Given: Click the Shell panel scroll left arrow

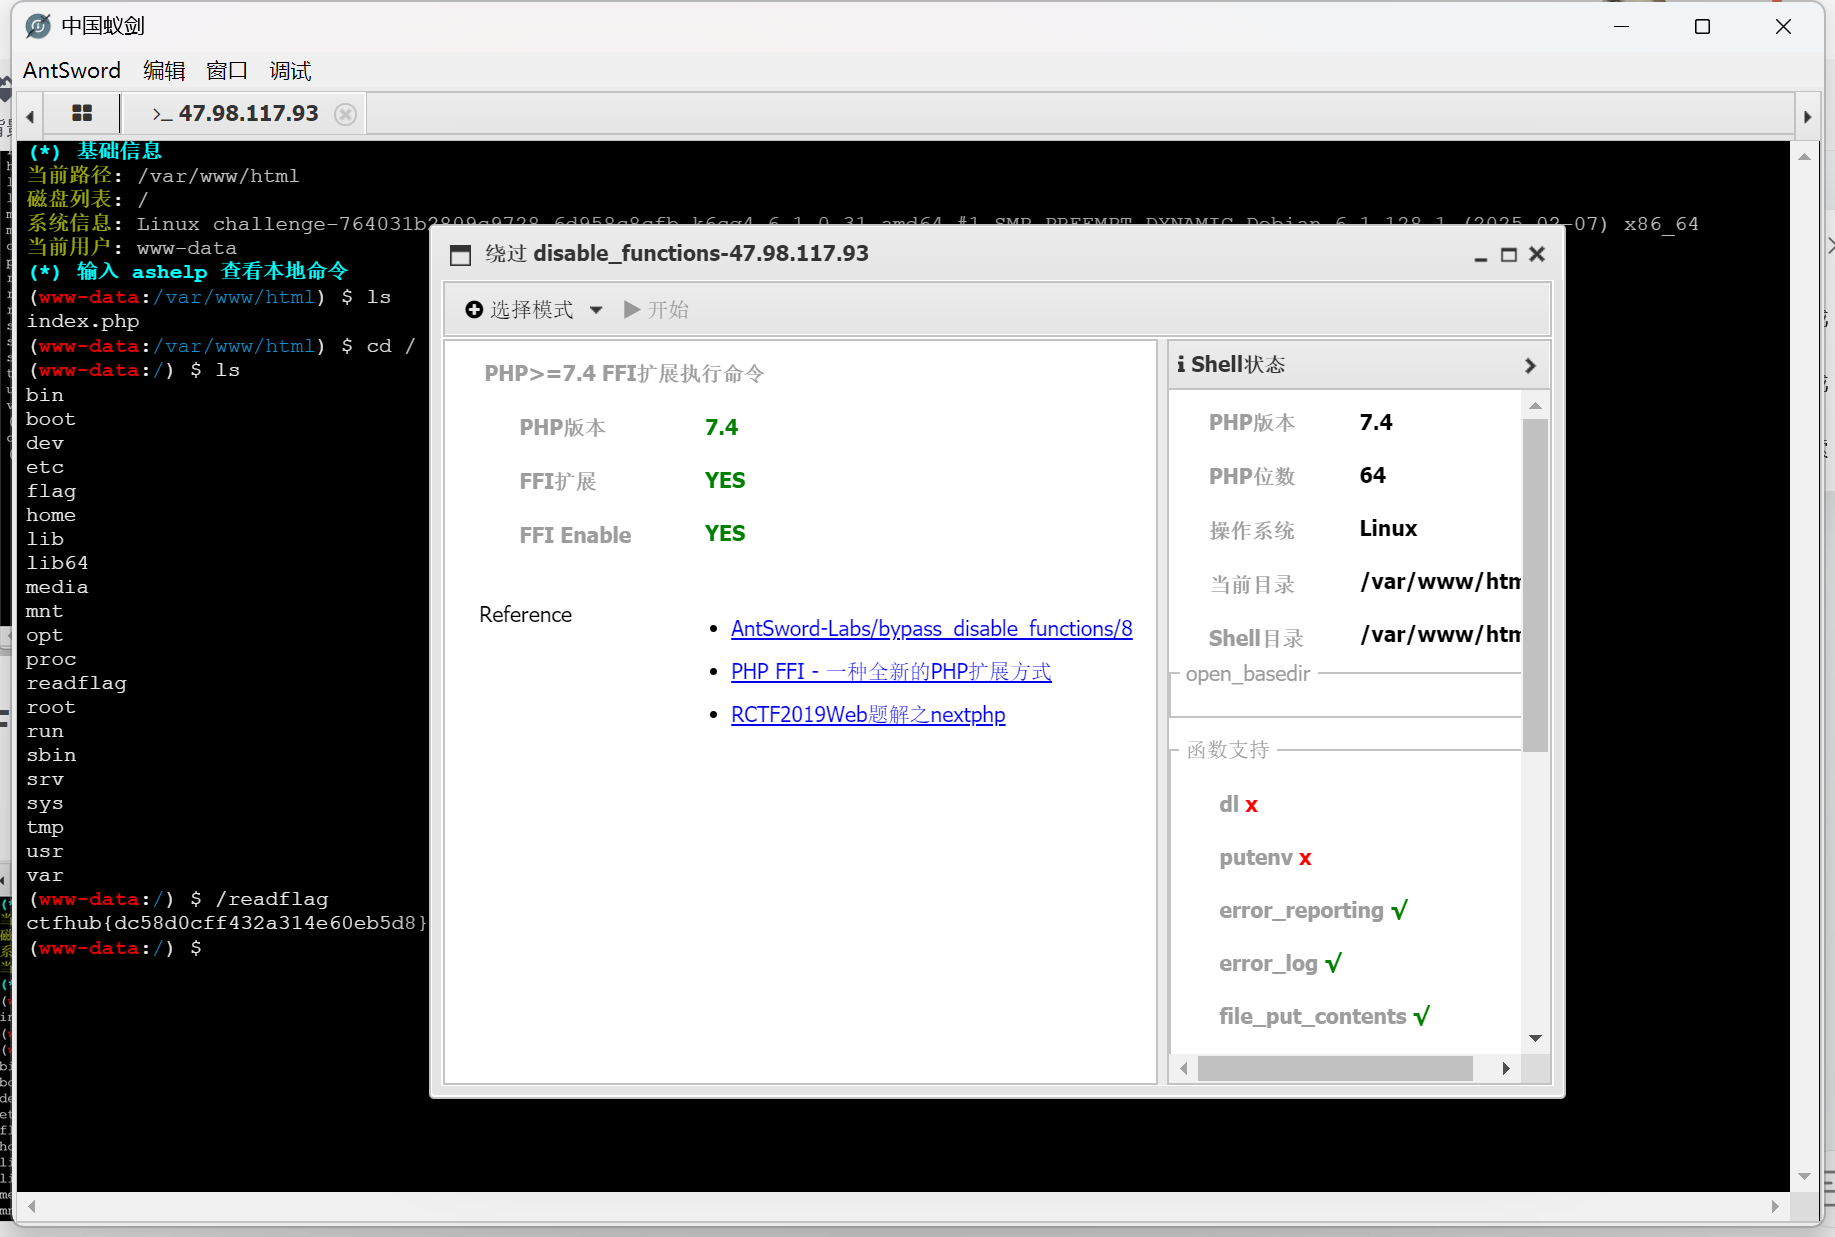Looking at the screenshot, I should pyautogui.click(x=1184, y=1068).
